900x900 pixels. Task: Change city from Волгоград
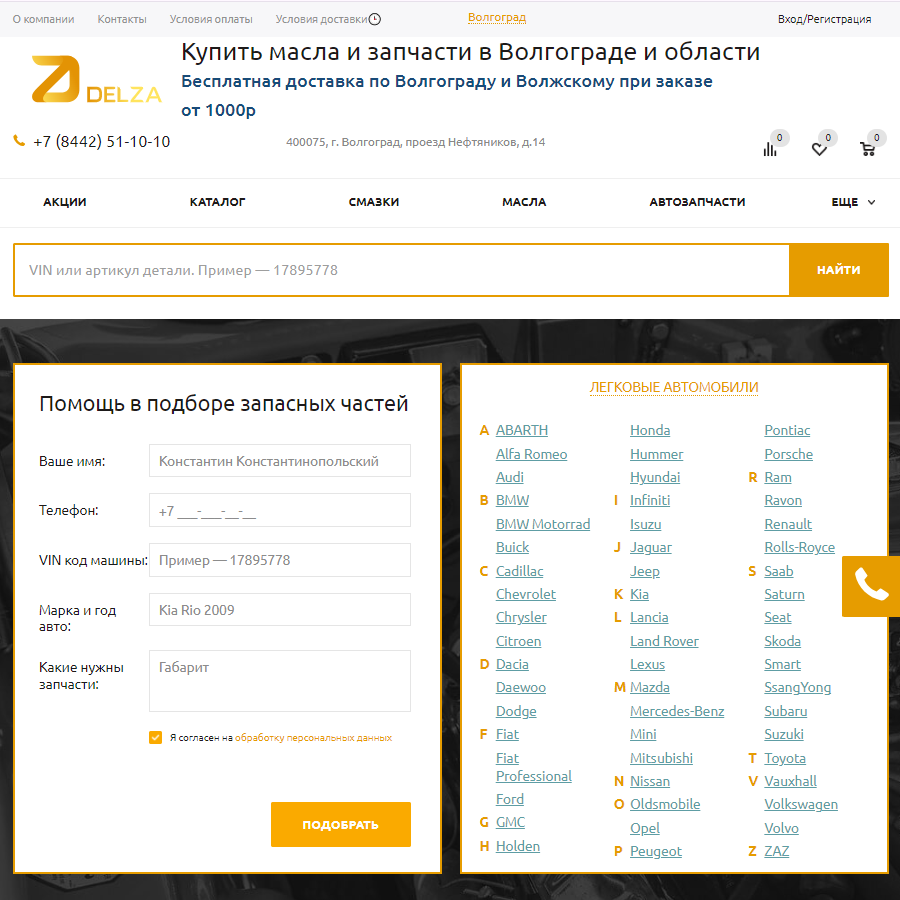(x=497, y=18)
